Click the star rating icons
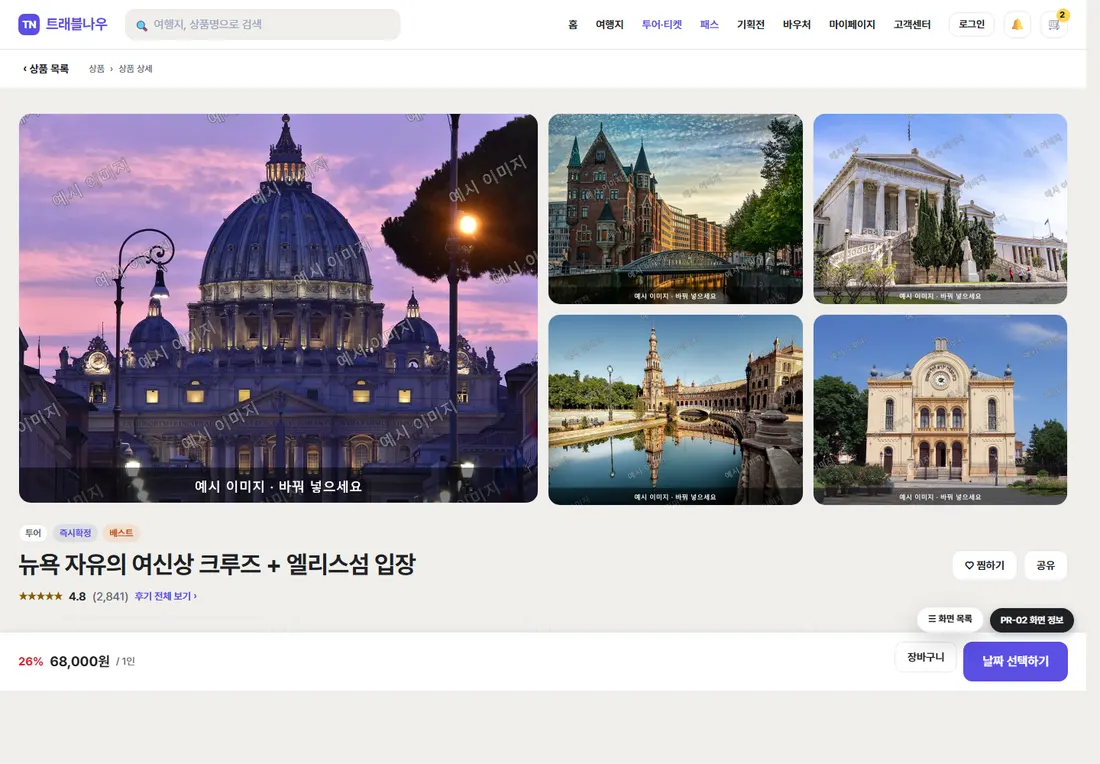The height and width of the screenshot is (764, 1100). coord(41,596)
